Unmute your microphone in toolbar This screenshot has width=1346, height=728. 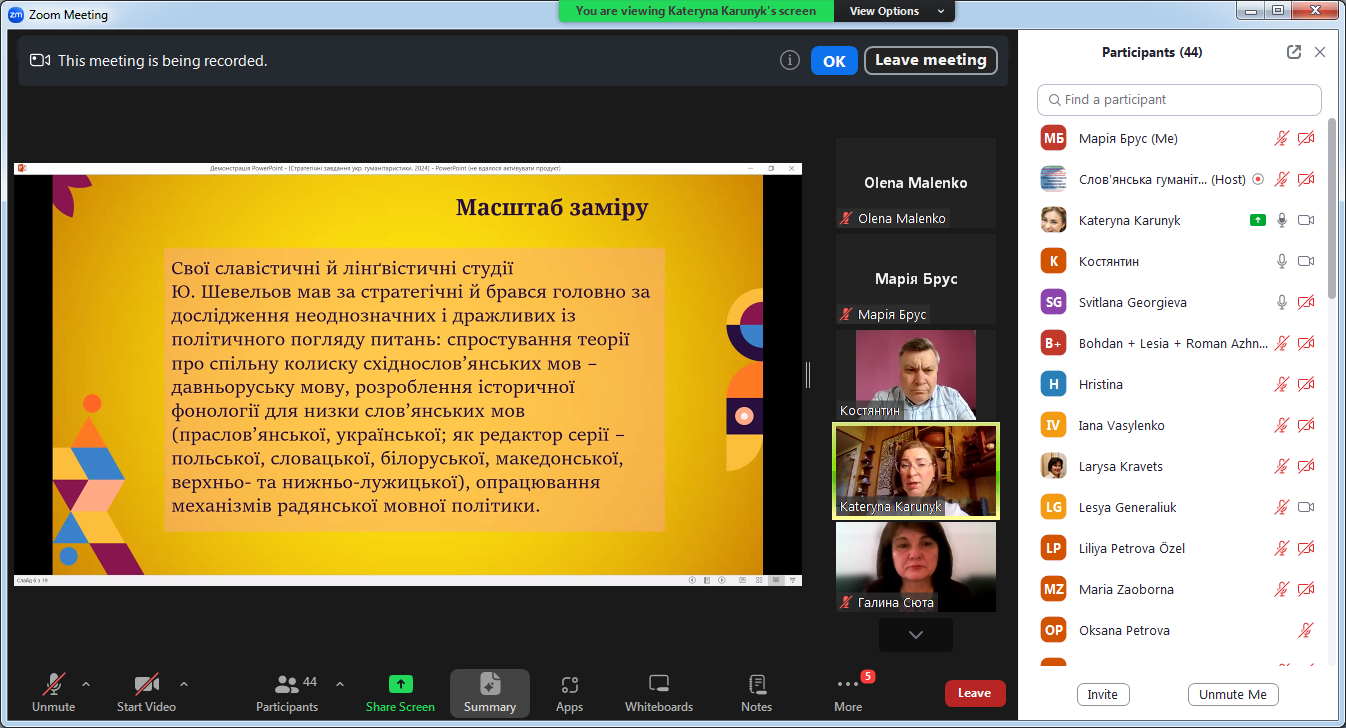pyautogui.click(x=54, y=692)
